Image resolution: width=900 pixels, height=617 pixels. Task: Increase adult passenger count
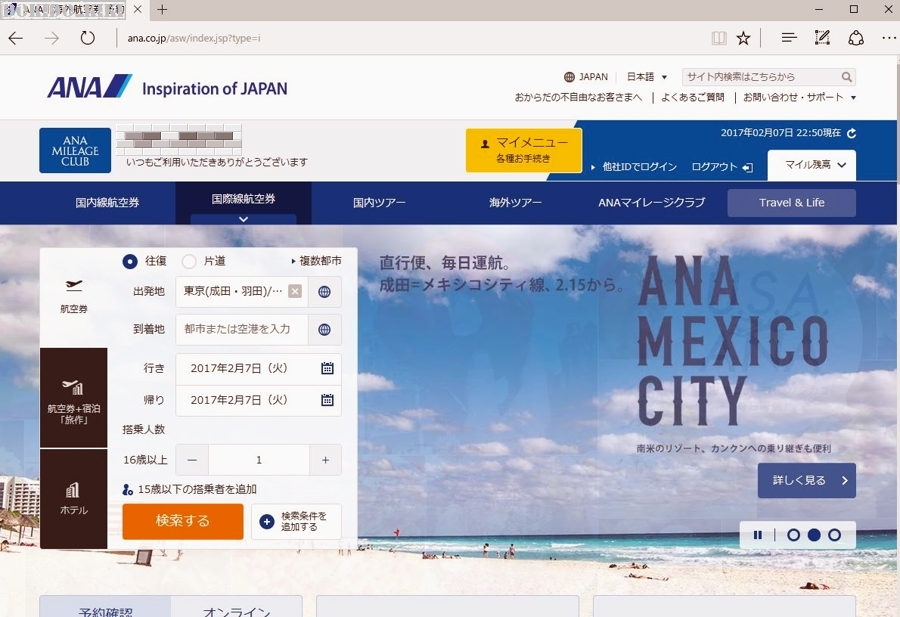(x=325, y=460)
